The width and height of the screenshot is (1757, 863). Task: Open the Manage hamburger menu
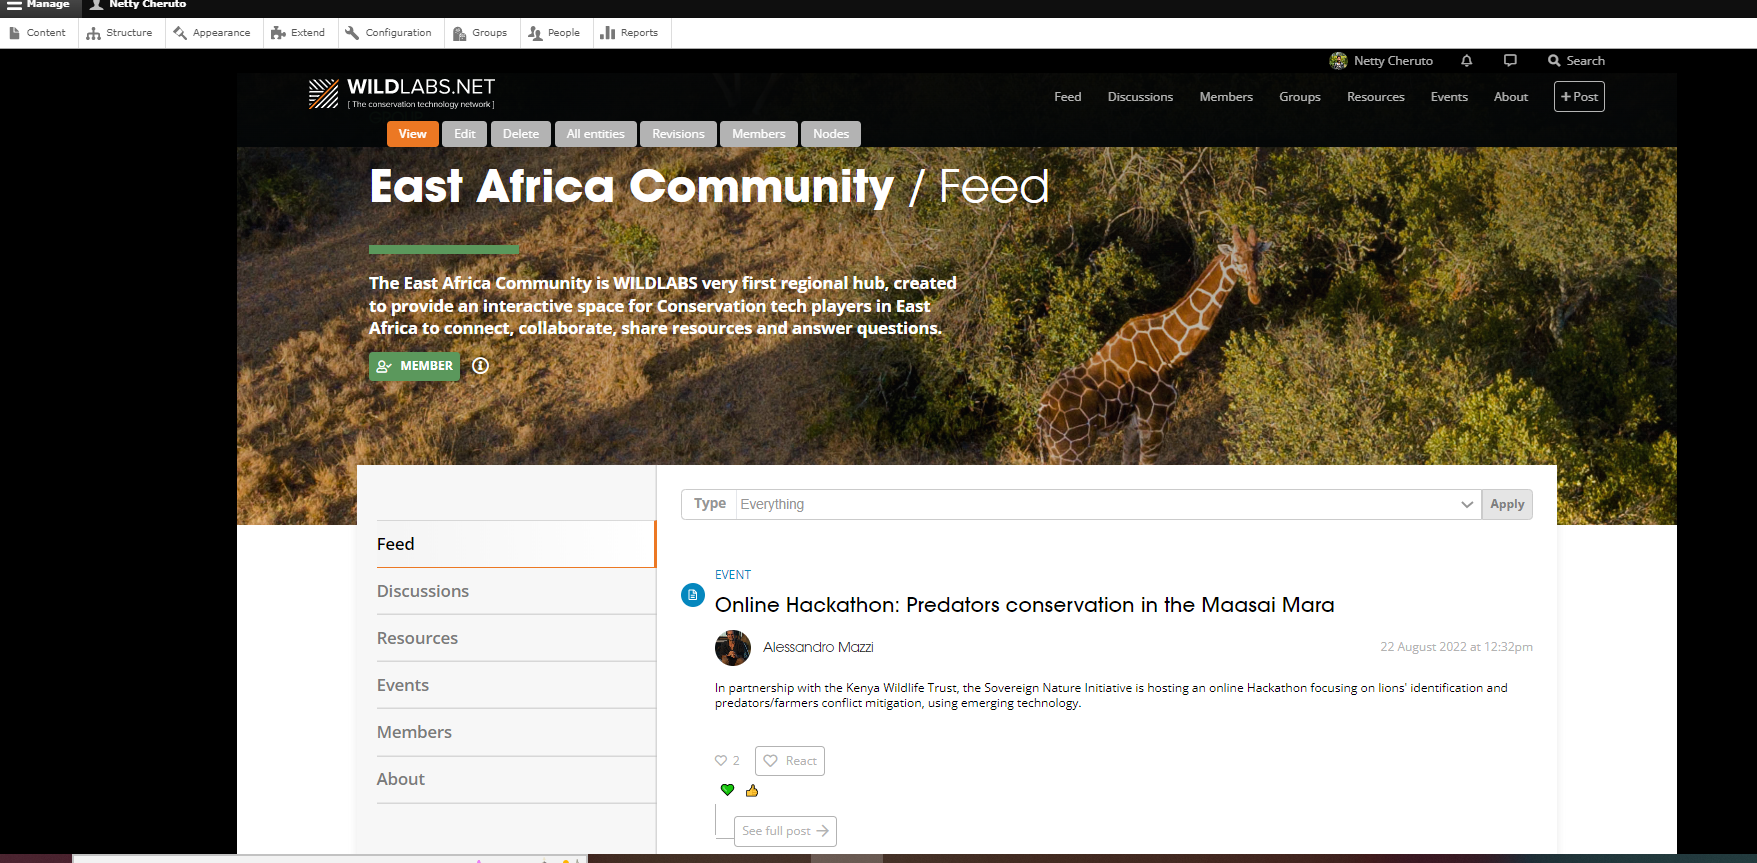coord(39,5)
